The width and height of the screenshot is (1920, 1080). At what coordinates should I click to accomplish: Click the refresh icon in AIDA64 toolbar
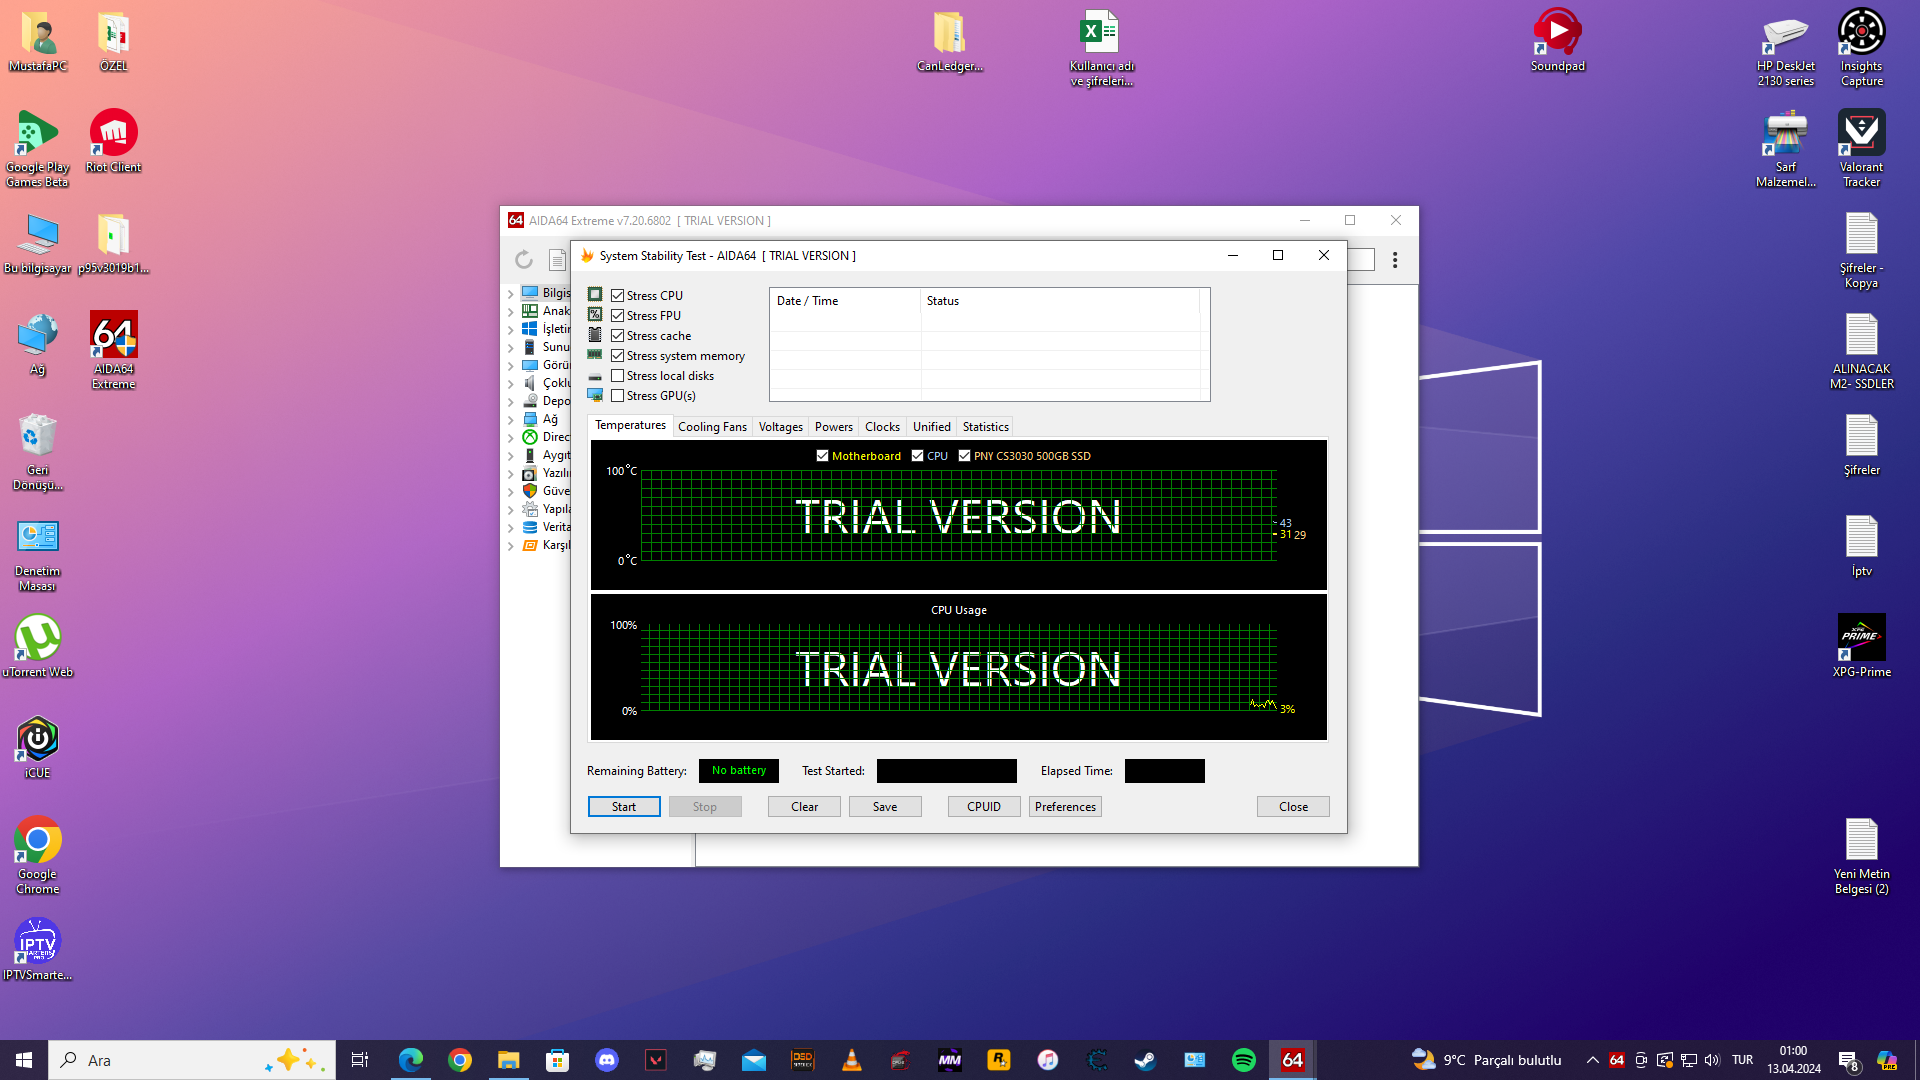click(523, 260)
